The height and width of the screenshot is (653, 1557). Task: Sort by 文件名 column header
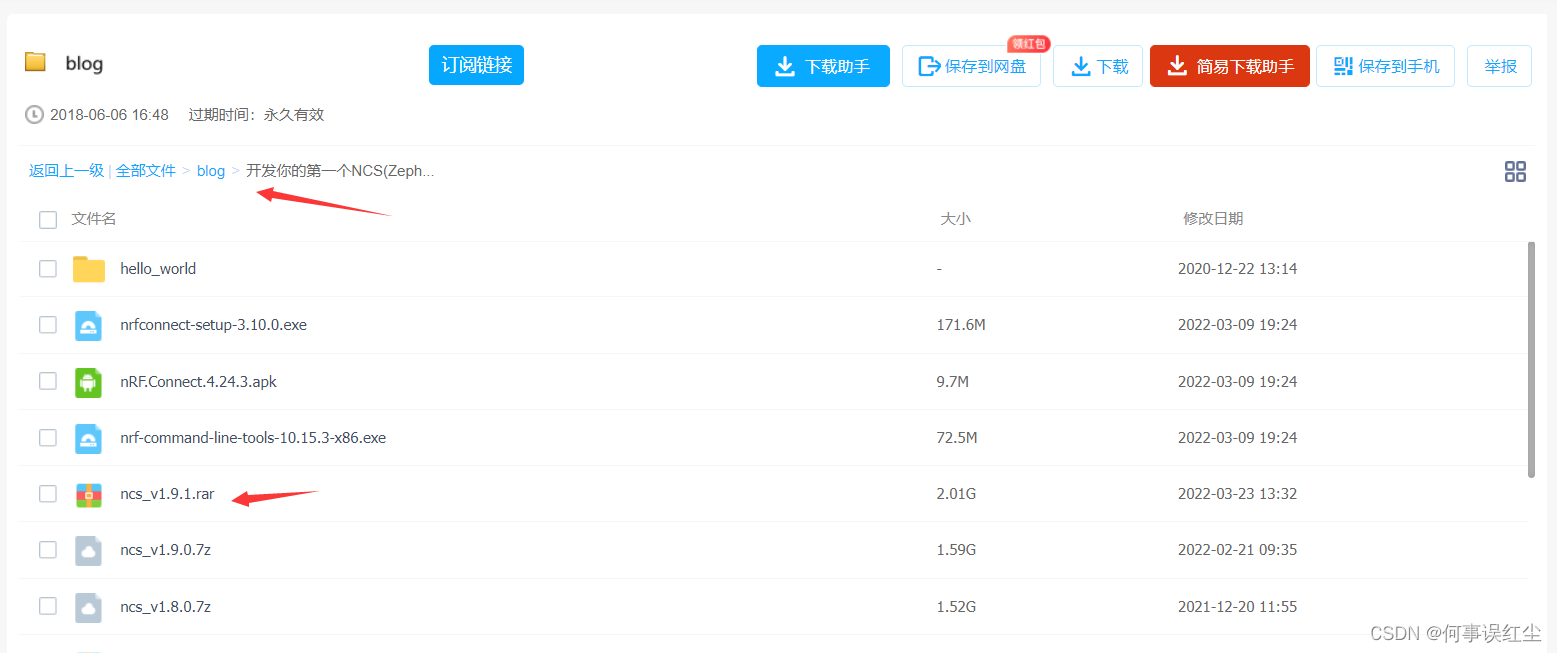tap(94, 218)
